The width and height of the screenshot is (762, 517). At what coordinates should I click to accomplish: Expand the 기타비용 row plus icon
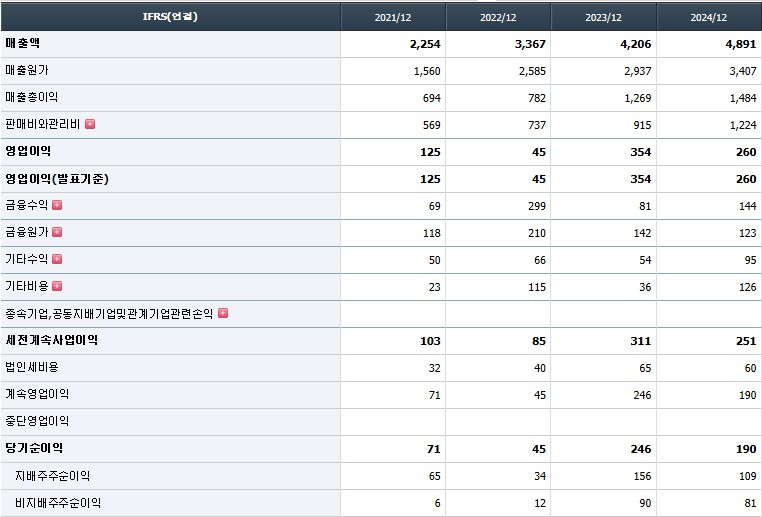click(x=57, y=286)
